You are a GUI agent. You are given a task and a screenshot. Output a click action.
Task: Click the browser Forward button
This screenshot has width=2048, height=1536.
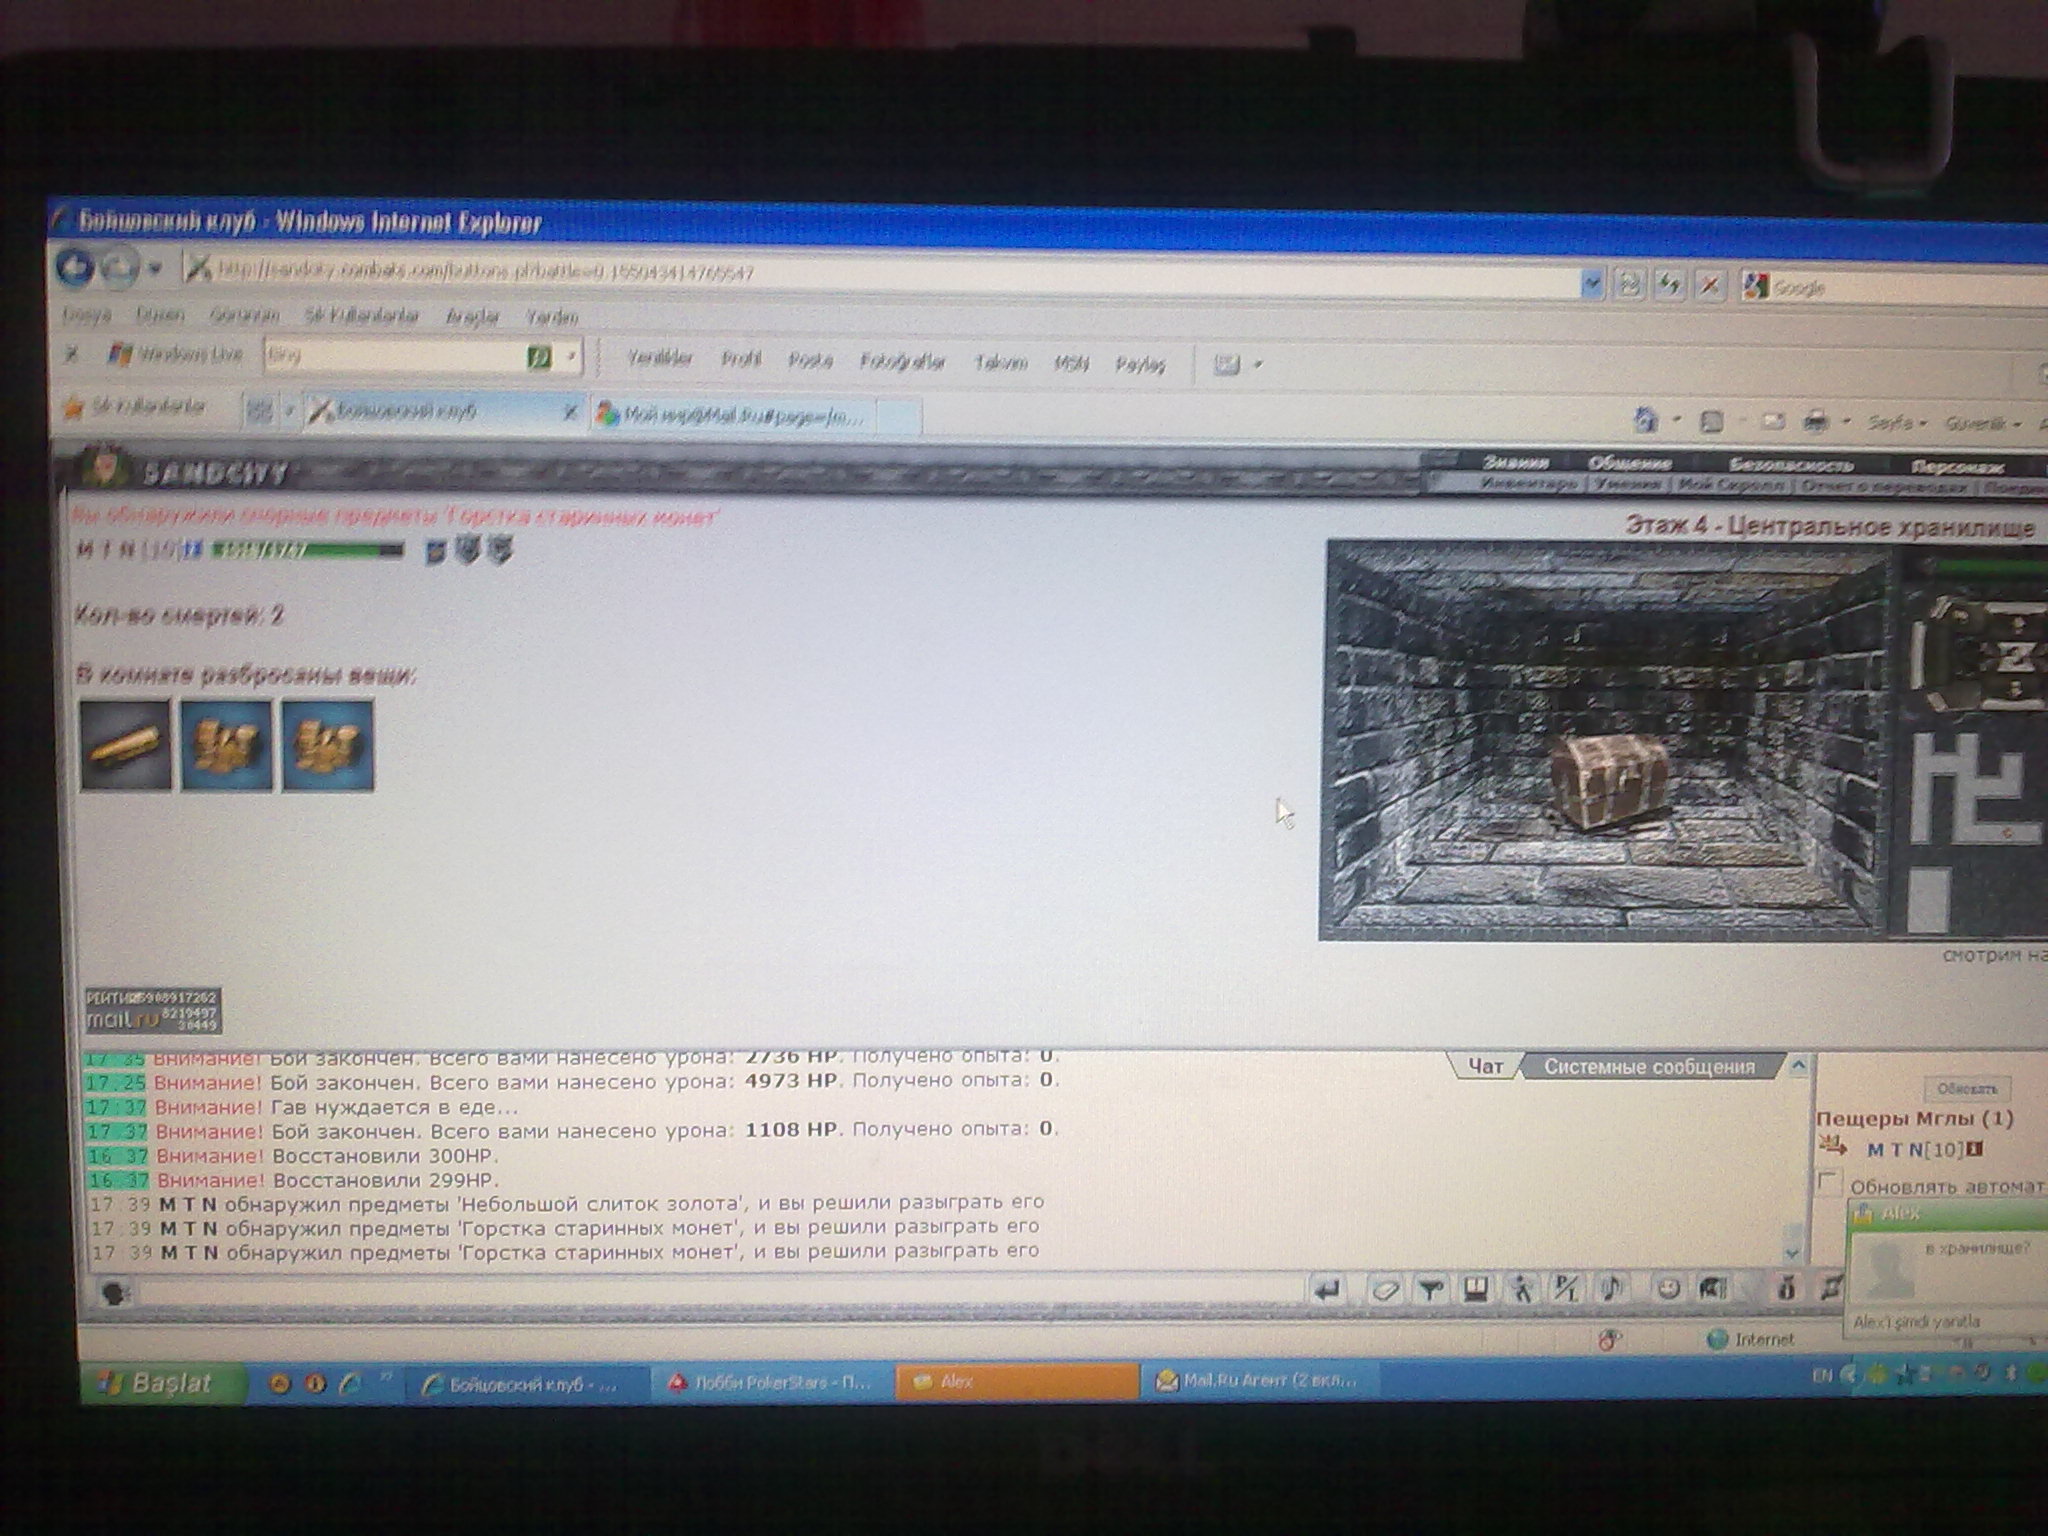point(118,267)
